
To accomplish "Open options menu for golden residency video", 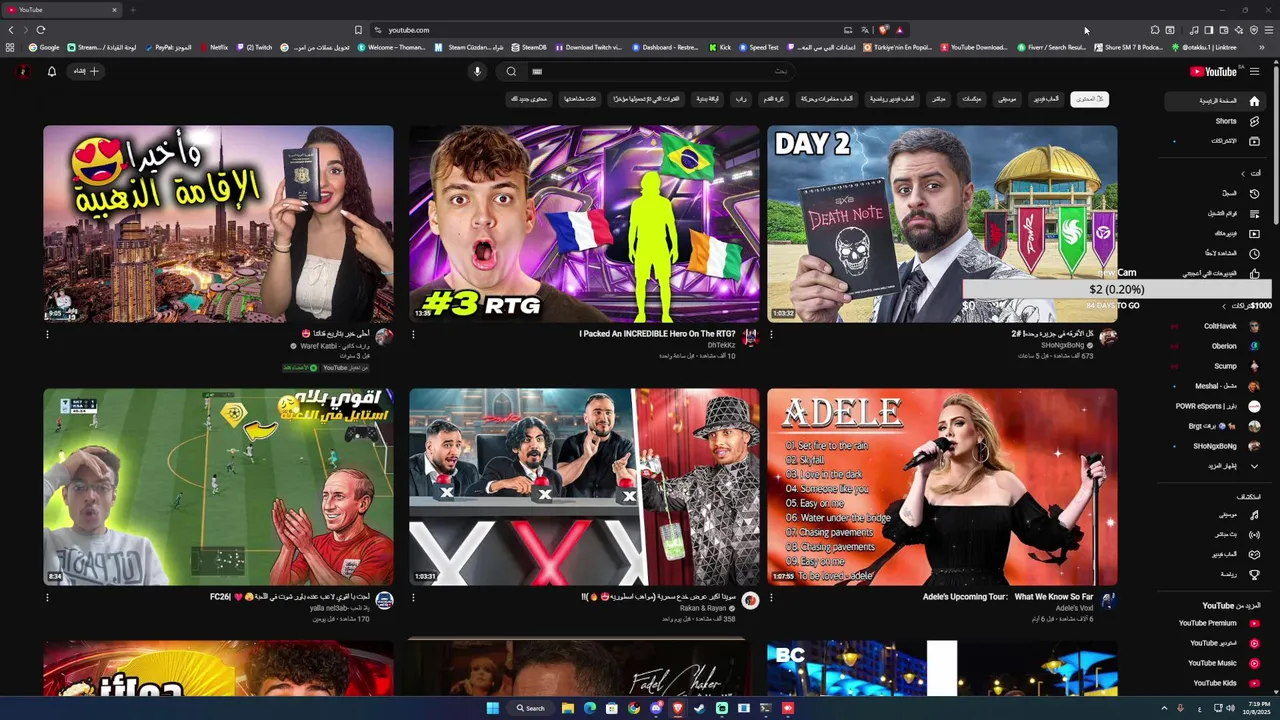I will click(47, 334).
